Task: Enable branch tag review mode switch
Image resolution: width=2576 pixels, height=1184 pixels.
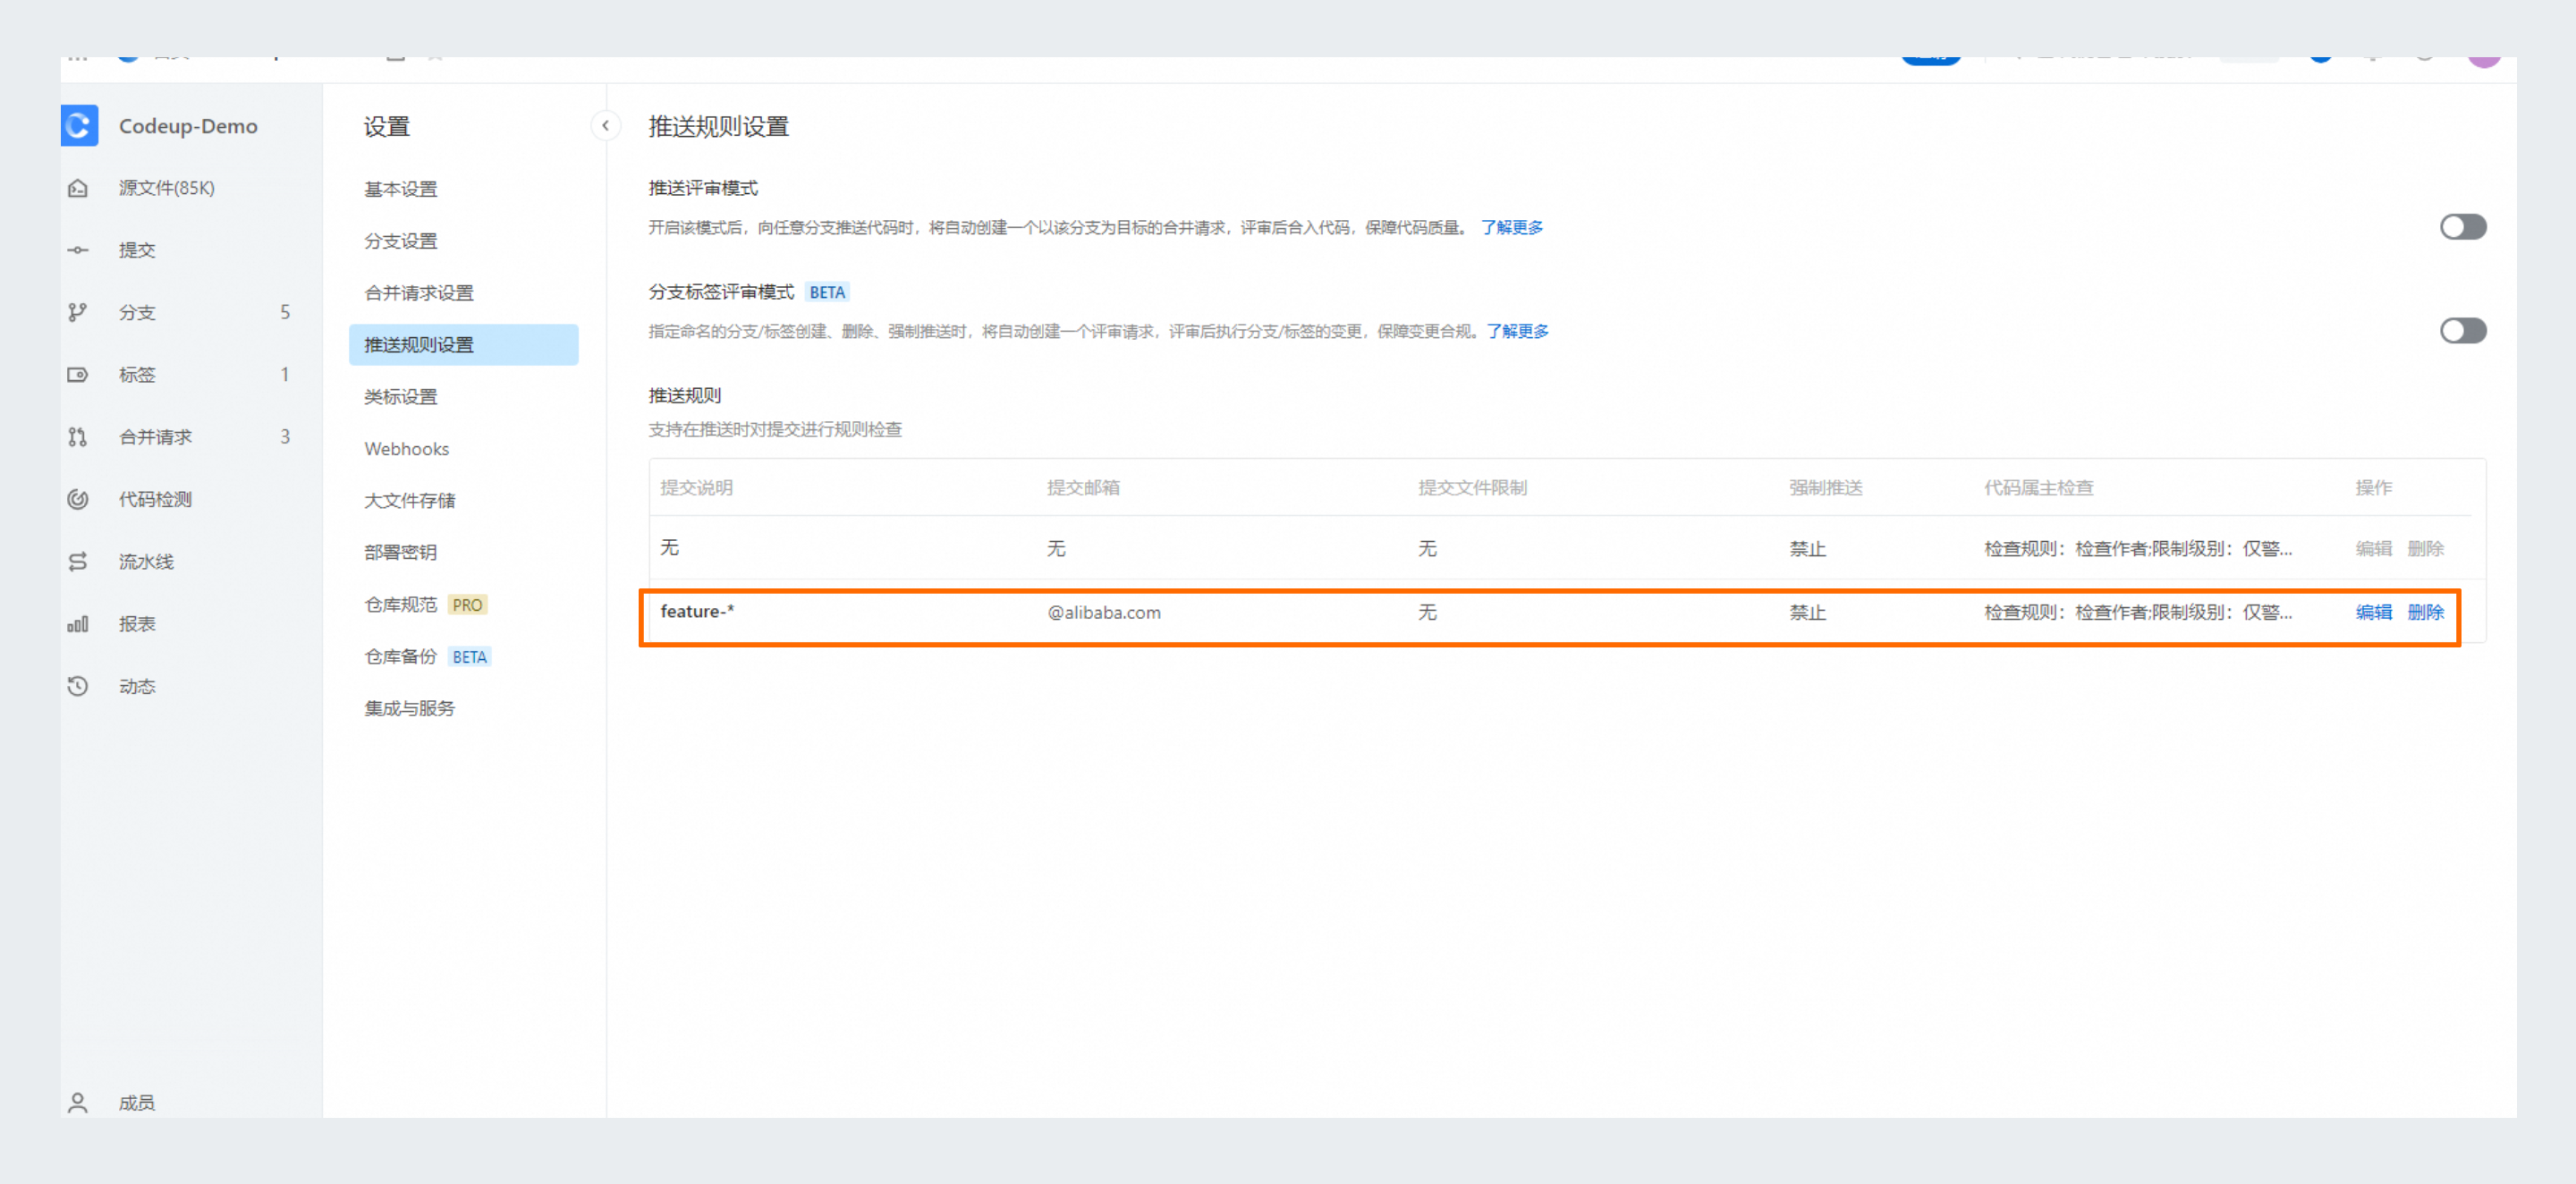Action: click(2462, 331)
